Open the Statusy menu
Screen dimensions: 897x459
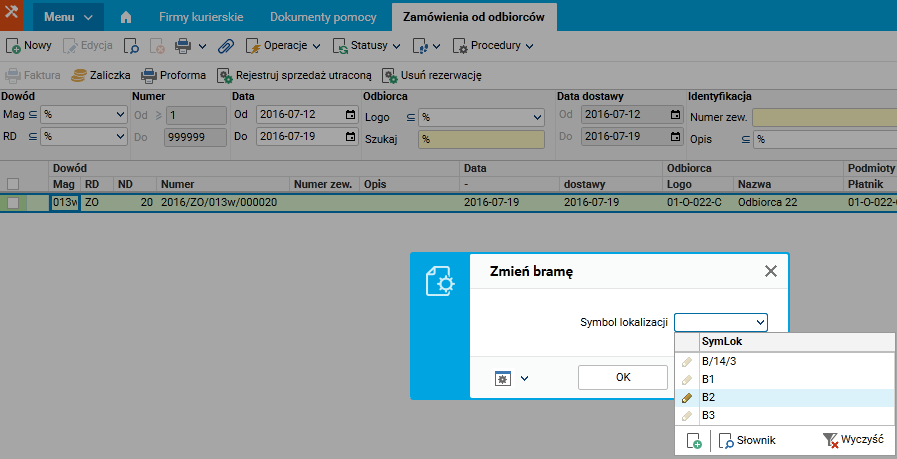click(x=367, y=46)
